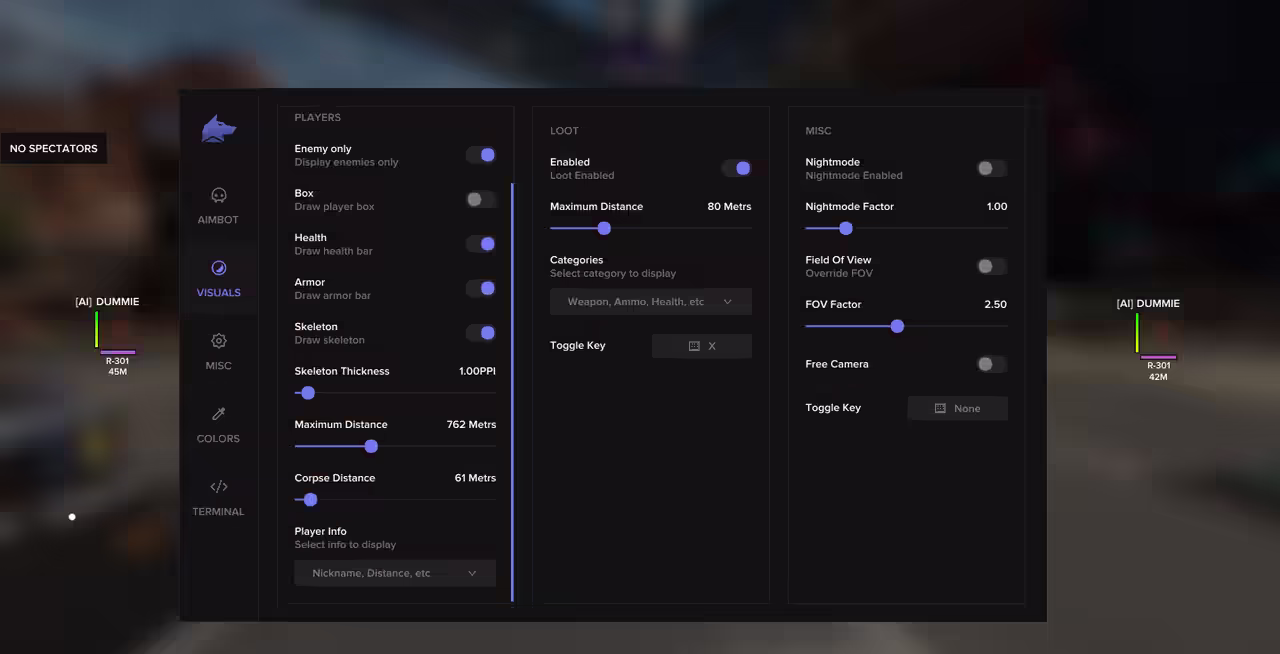Screen dimensions: 1280x654
Task: Click the MISC panel header
Action: [818, 131]
